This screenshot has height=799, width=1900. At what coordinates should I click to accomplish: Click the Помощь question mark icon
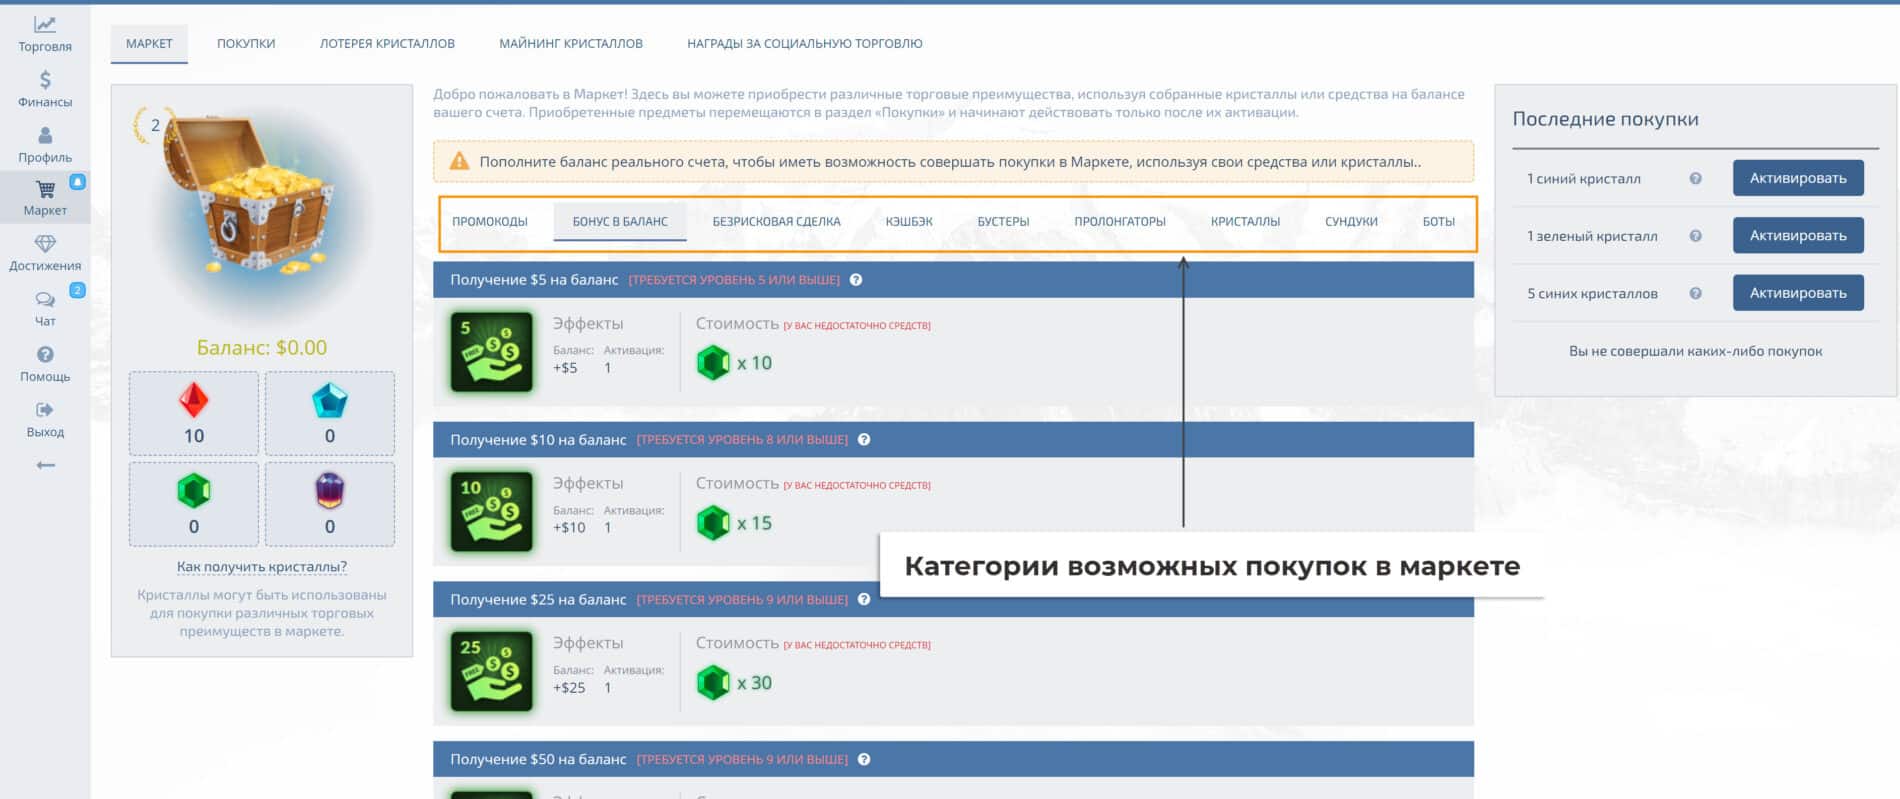coord(45,355)
